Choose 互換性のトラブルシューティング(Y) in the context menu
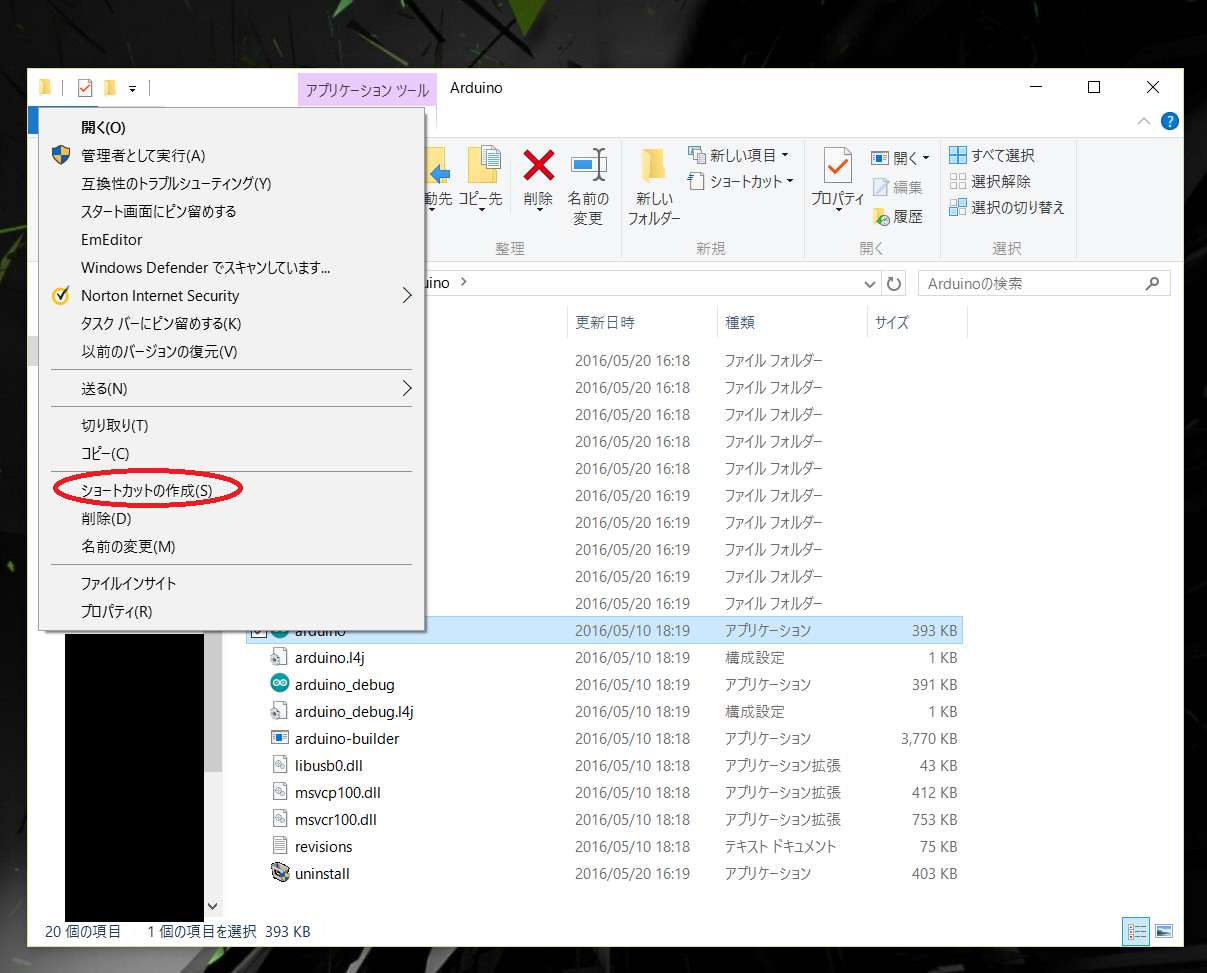The image size is (1207, 973). 232,183
